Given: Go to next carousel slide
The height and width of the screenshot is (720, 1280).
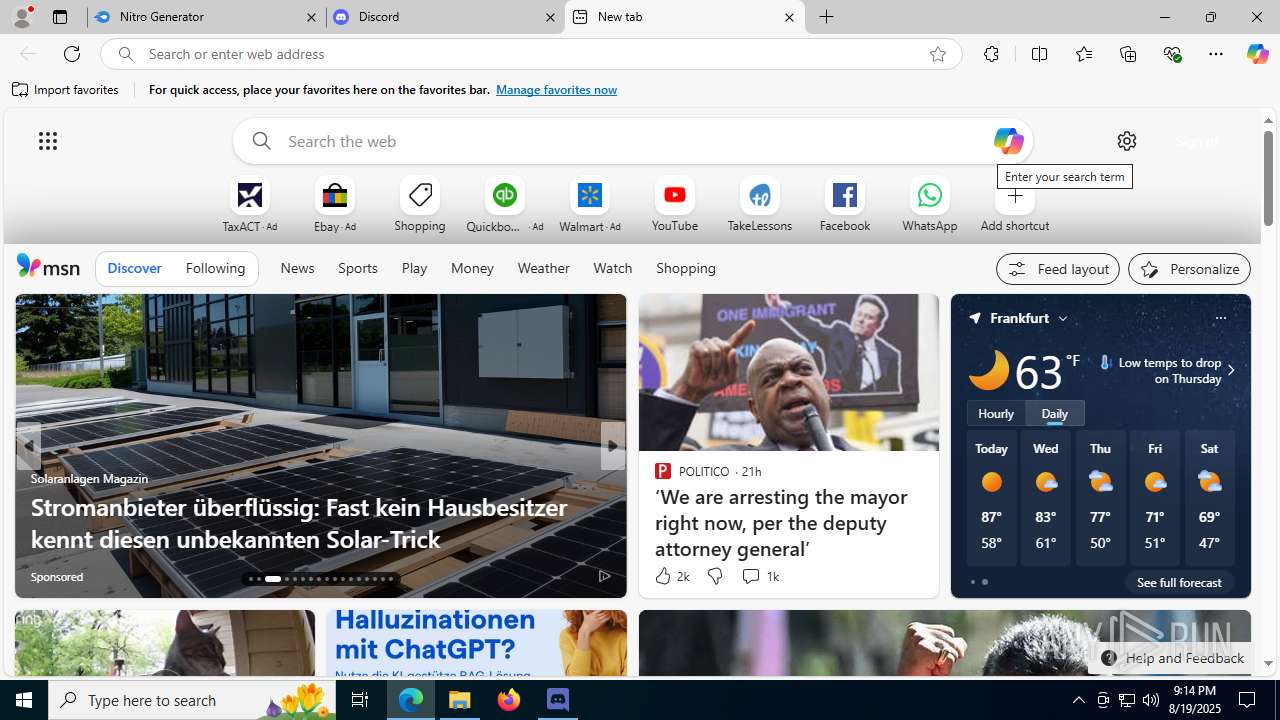Looking at the screenshot, I should coord(613,446).
